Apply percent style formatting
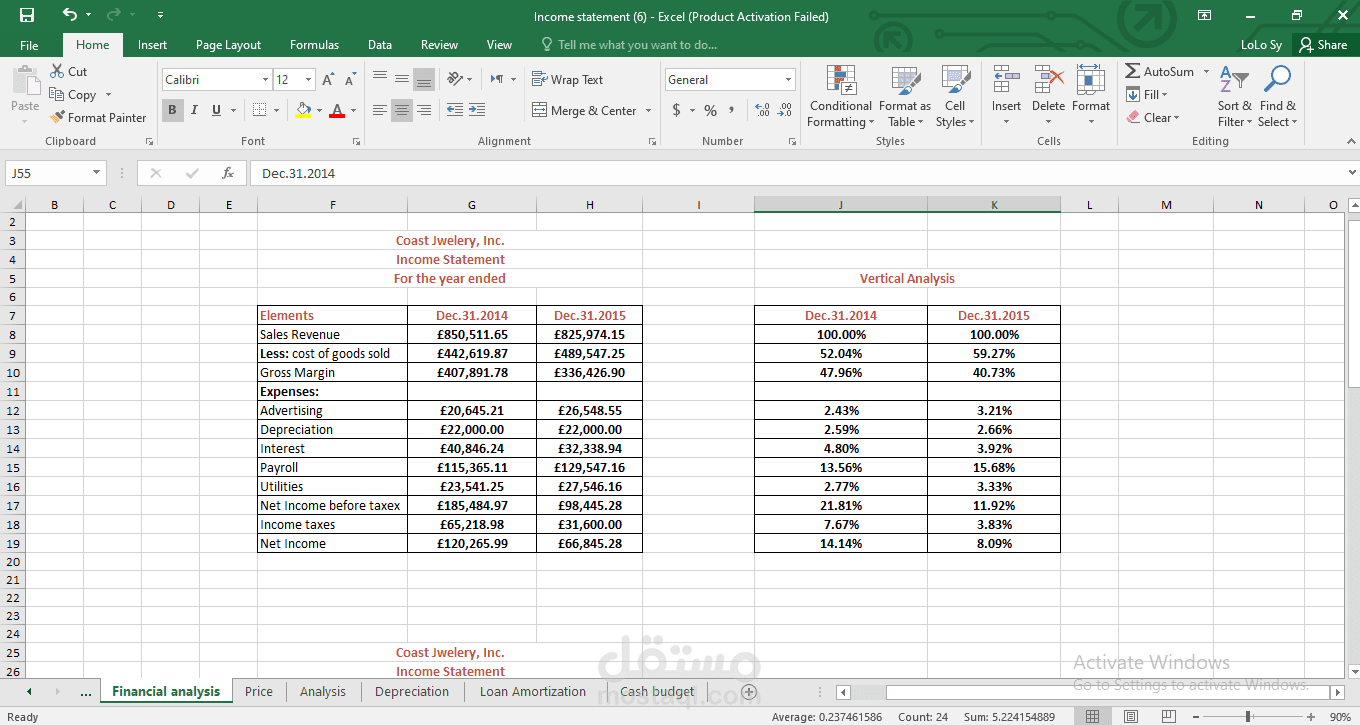Image resolution: width=1360 pixels, height=725 pixels. [x=710, y=110]
